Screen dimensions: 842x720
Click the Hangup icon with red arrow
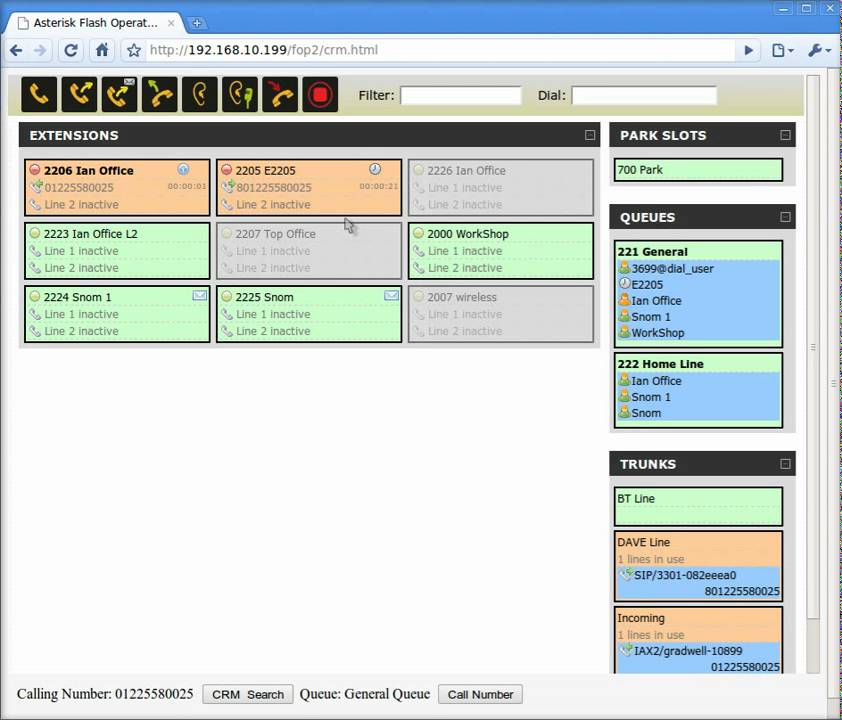click(280, 95)
